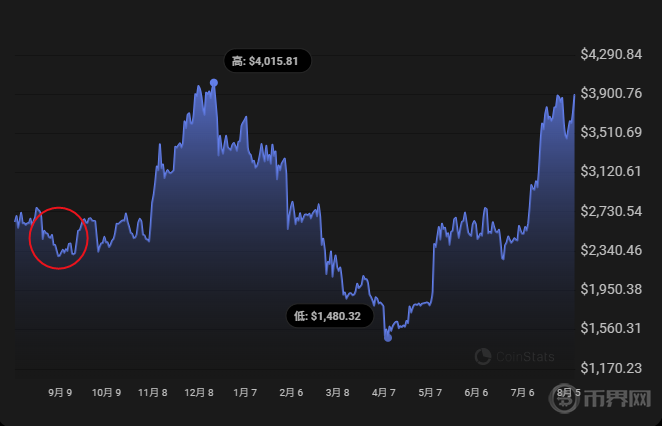Click the 12月 8 date label
The height and width of the screenshot is (426, 662).
tap(199, 394)
